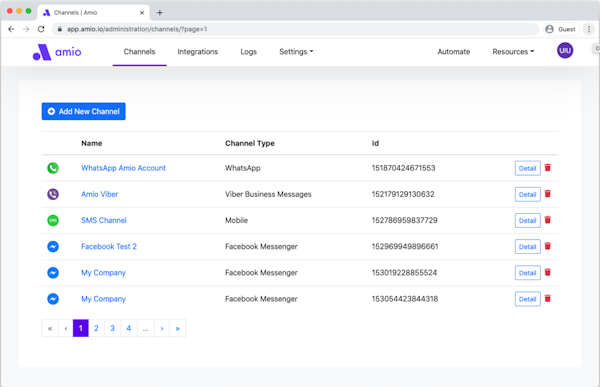Click the Name column header
600x387 pixels.
pos(91,143)
